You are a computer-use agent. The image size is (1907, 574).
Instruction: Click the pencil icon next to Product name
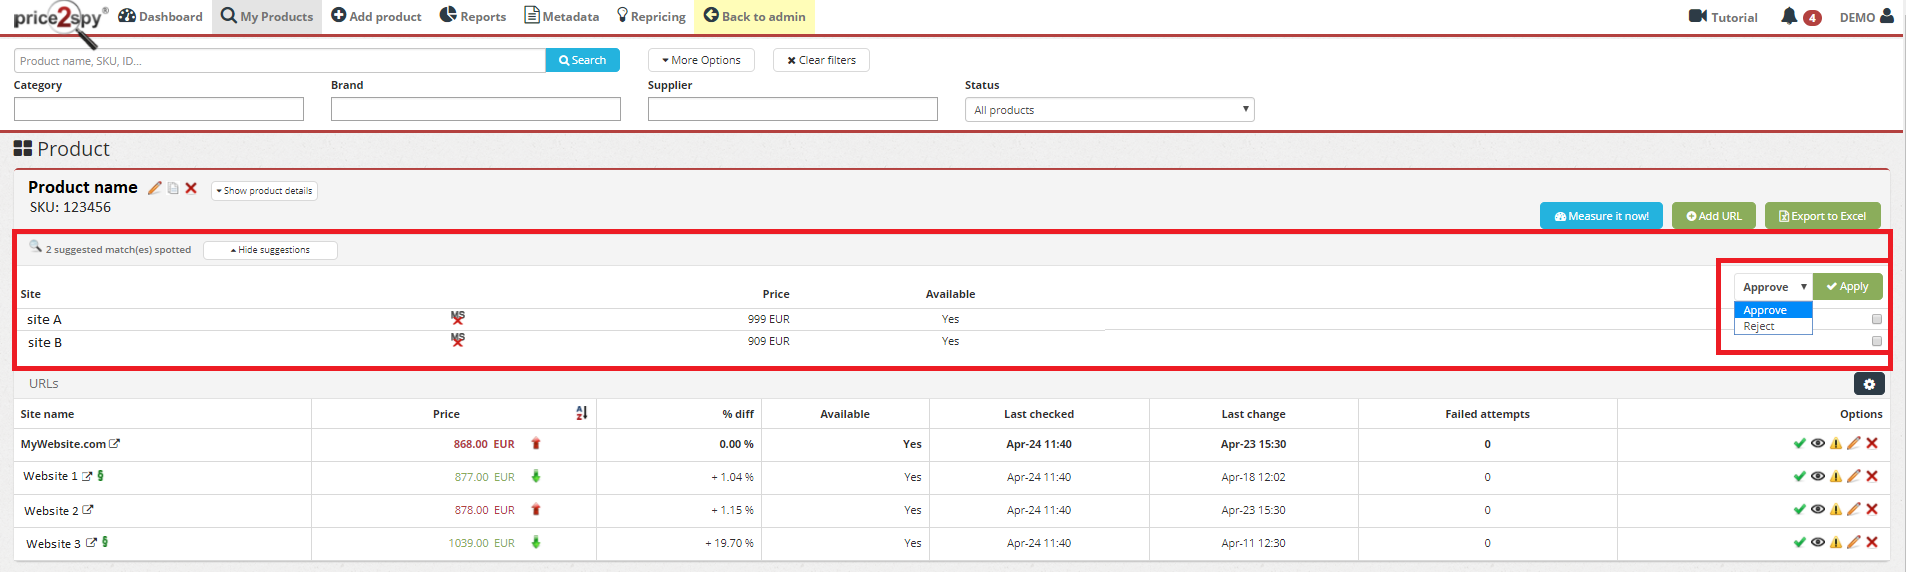pyautogui.click(x=154, y=188)
